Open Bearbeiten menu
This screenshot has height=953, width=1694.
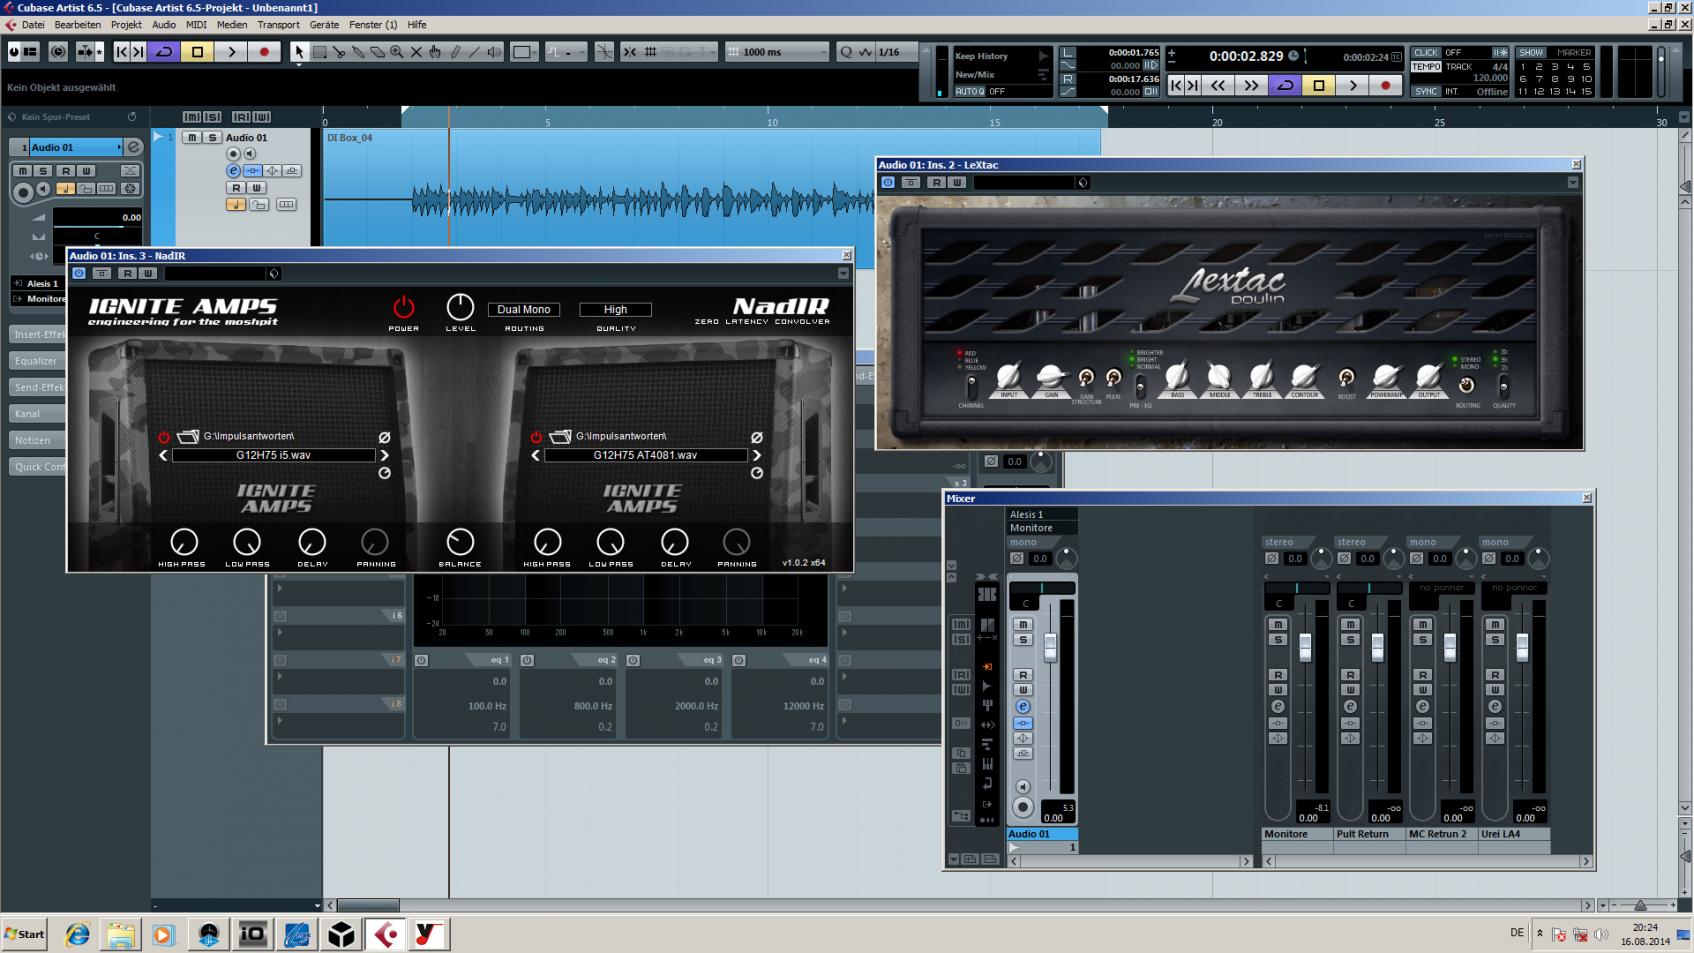click(77, 24)
